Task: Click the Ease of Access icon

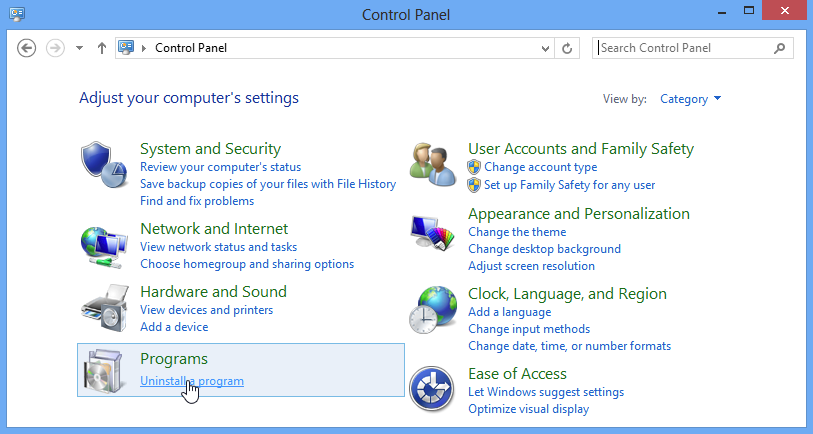Action: click(431, 389)
